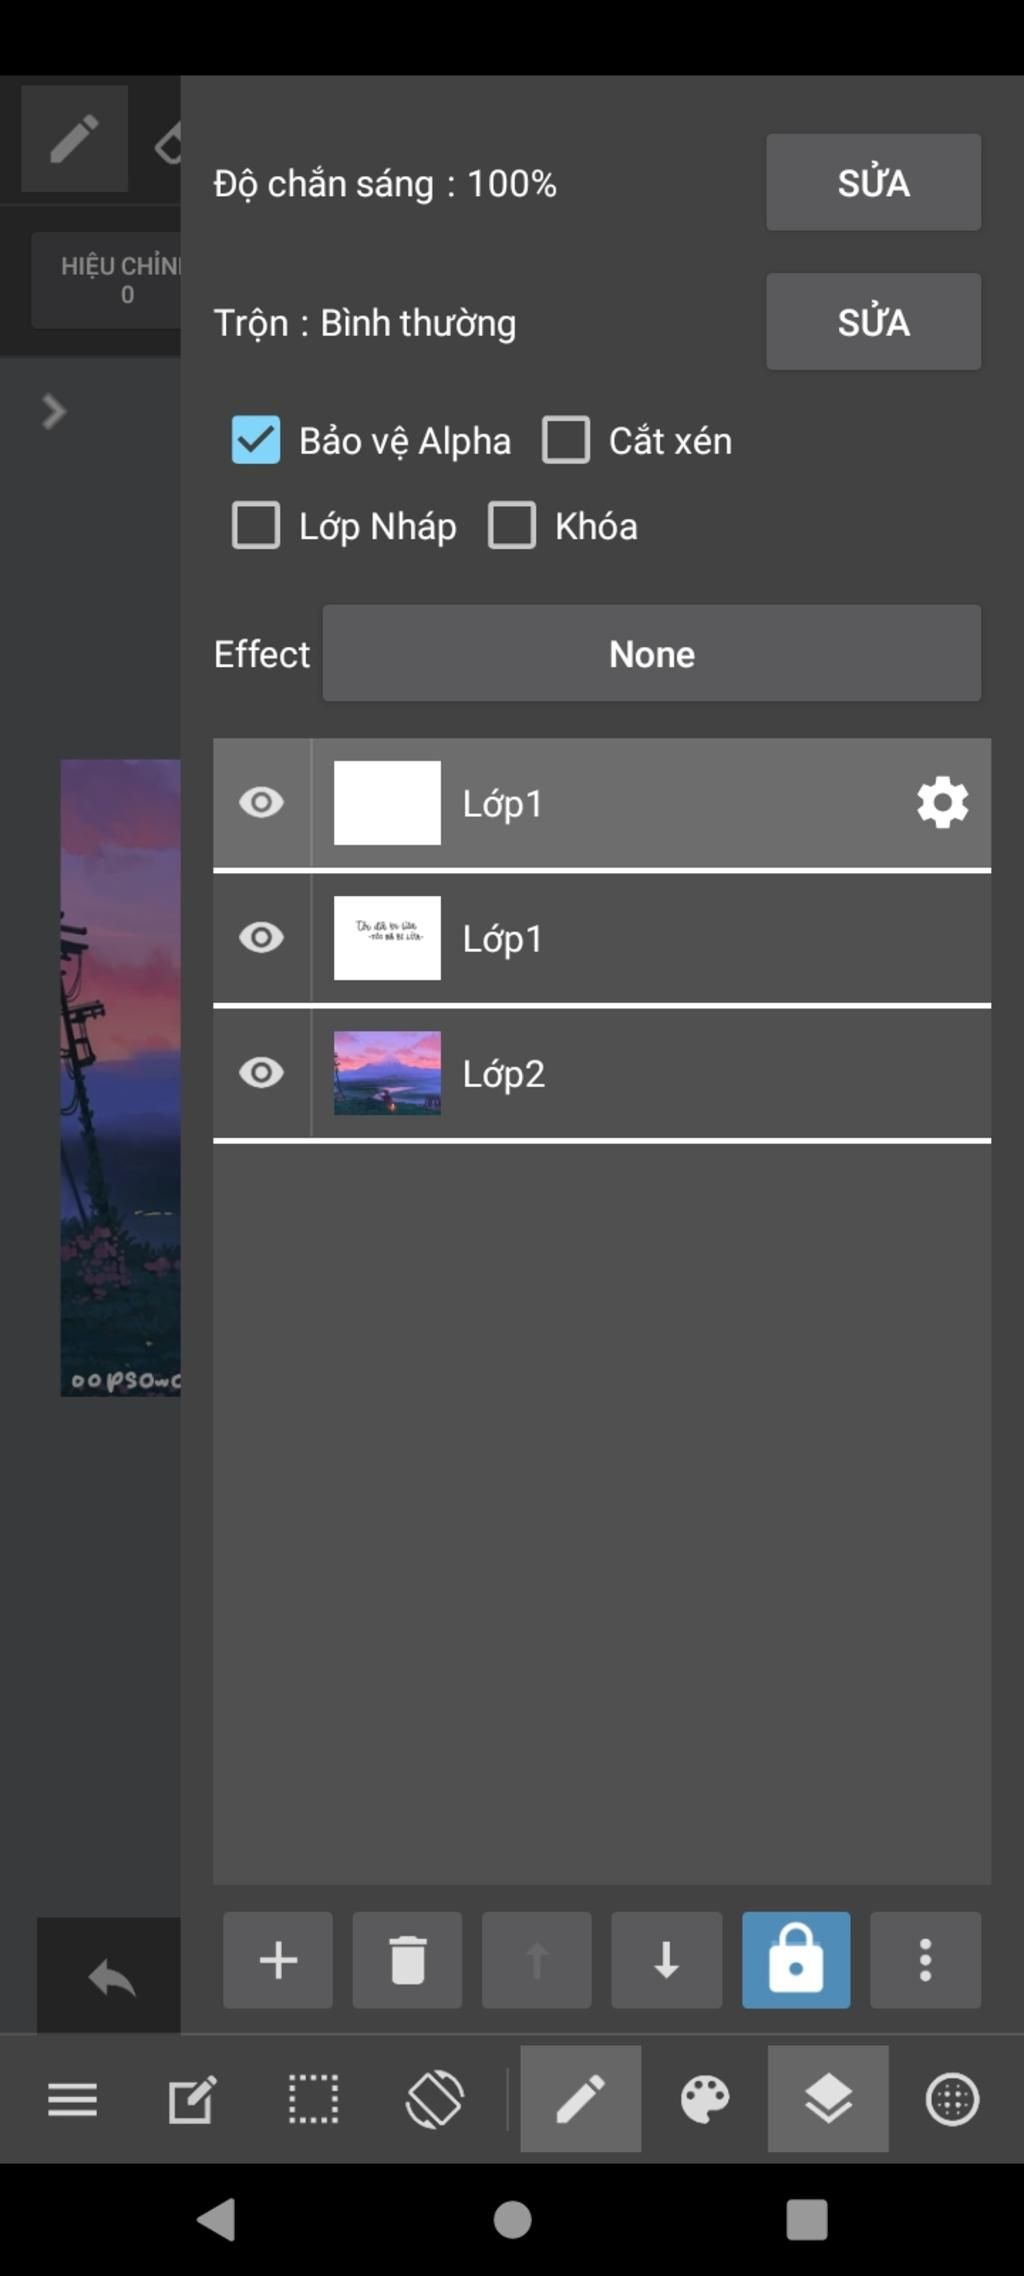Tap the undo arrow

111,1977
